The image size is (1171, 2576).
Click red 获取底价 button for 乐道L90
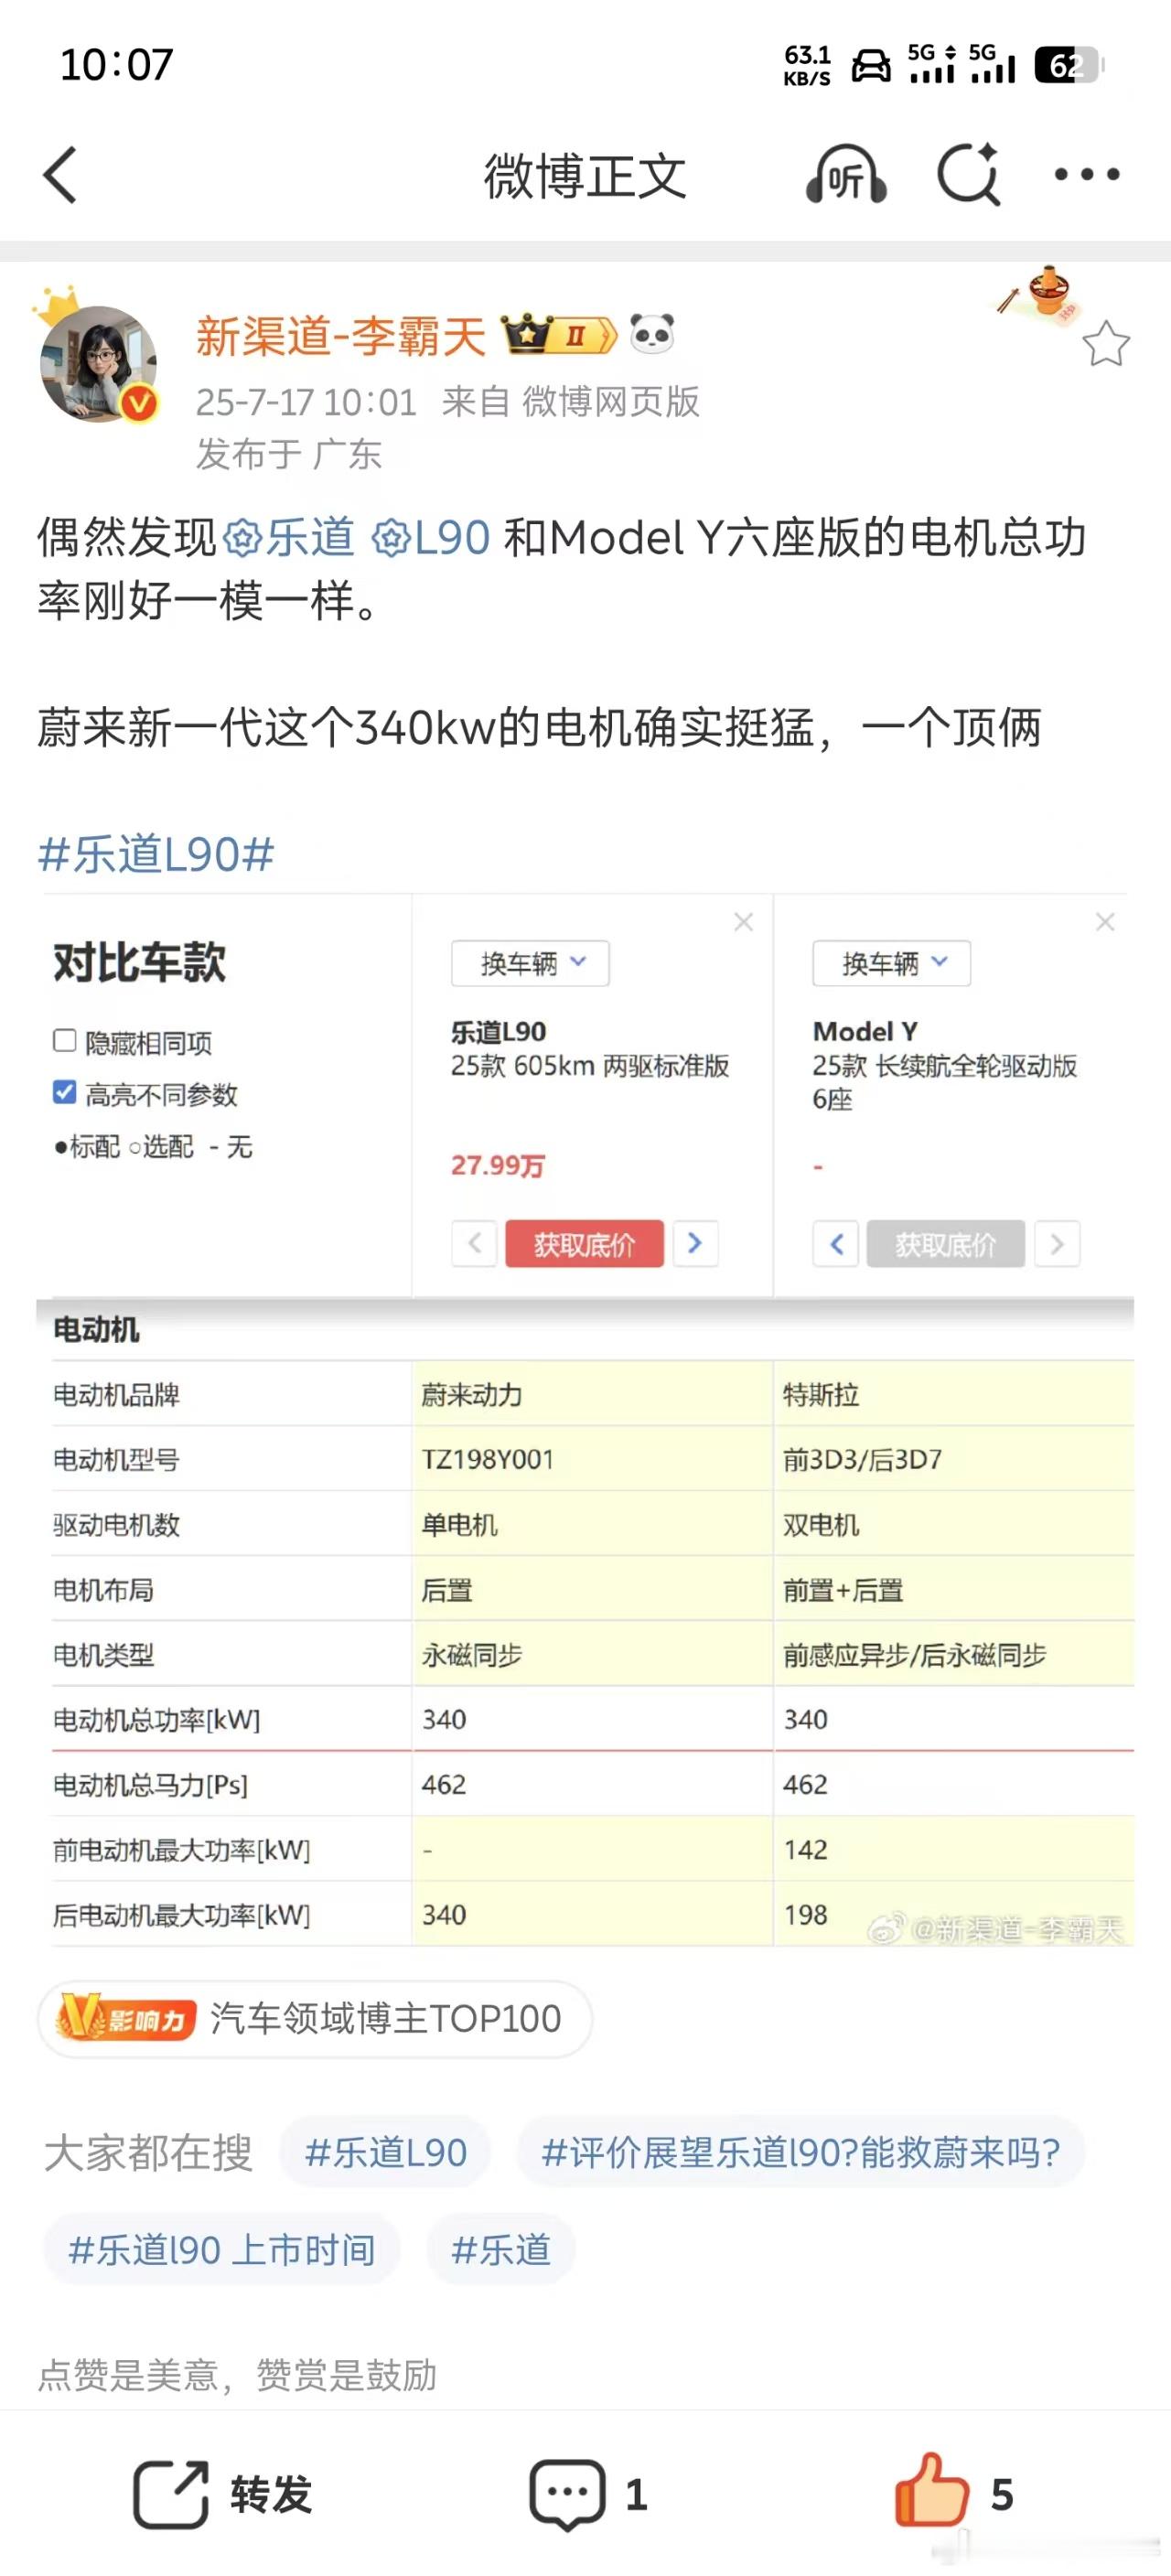[x=584, y=1244]
